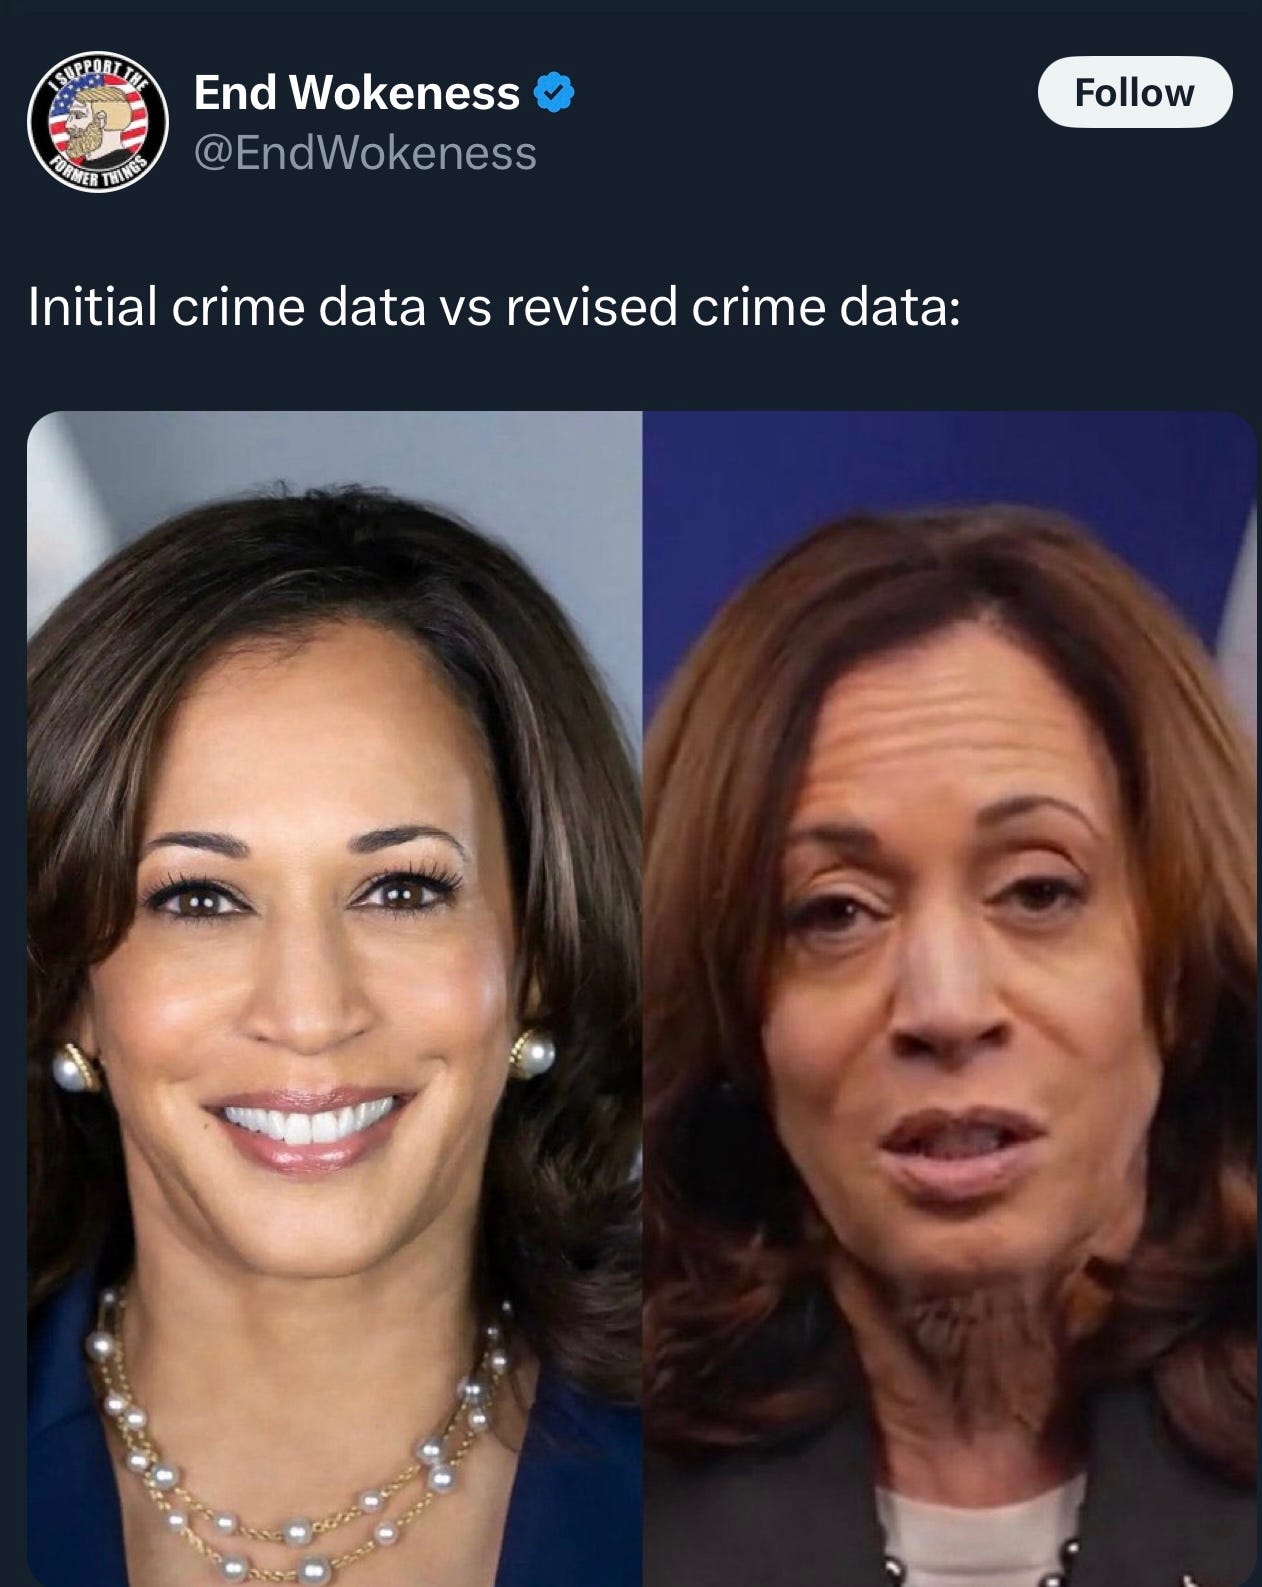
Task: Click the End Wokeness display name
Action: click(x=357, y=93)
